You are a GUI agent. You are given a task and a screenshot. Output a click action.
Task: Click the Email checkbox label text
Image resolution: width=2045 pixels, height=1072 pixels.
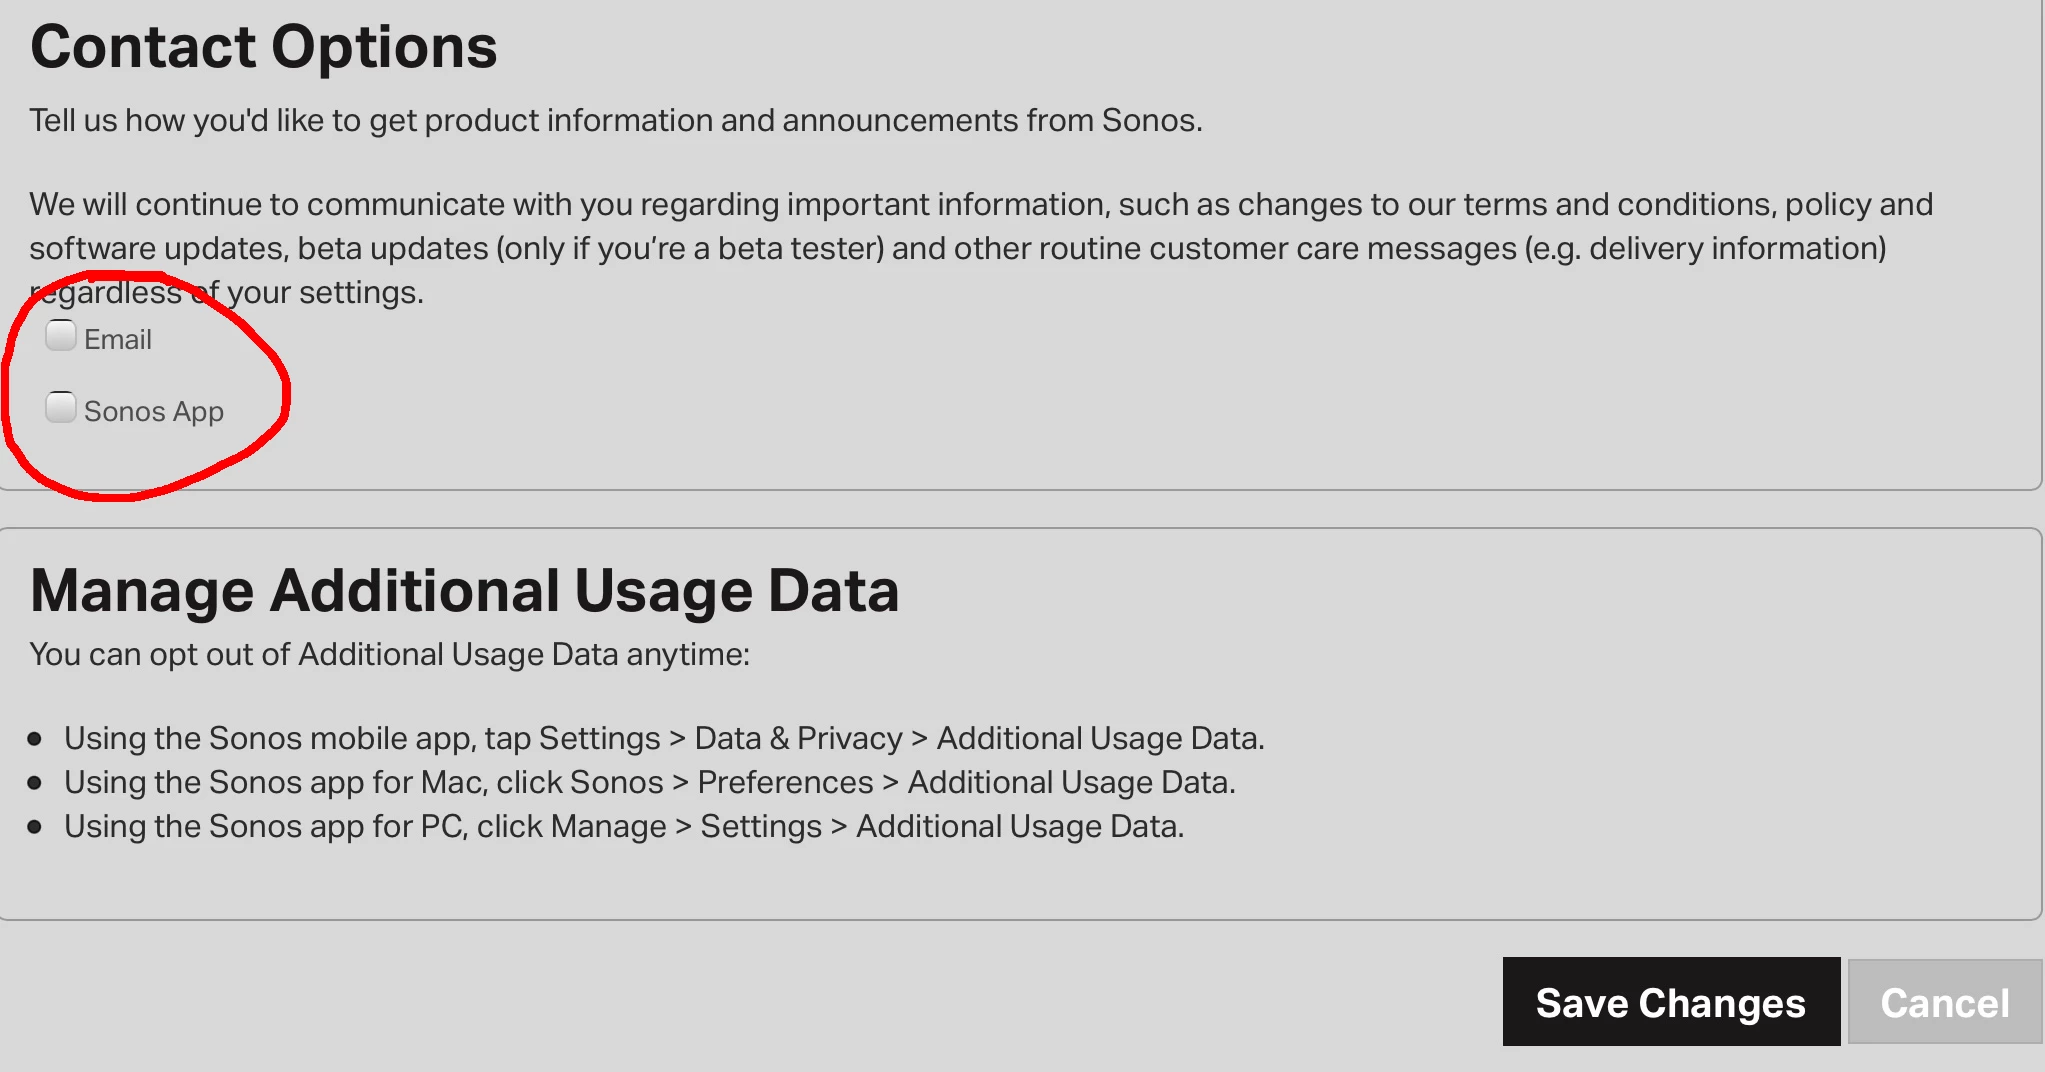[118, 340]
